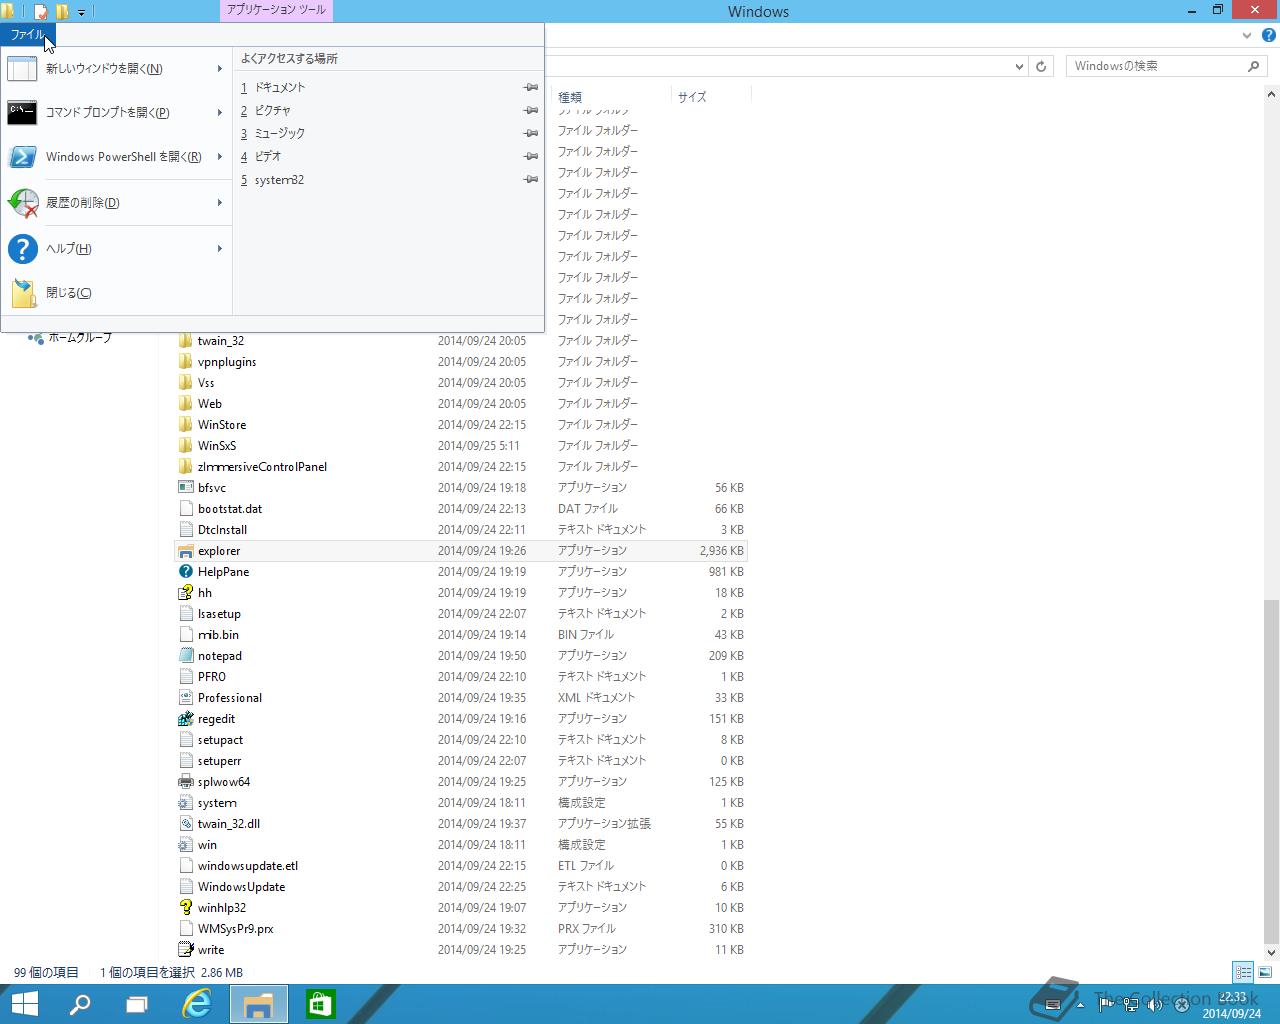Click the vertical scrollbar up arrow
The width and height of the screenshot is (1280, 1024).
pos(1272,95)
